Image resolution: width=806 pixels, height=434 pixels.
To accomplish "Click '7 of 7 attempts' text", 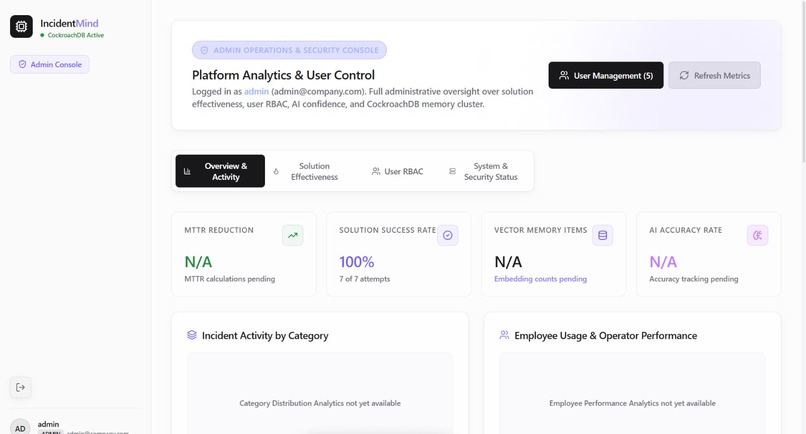I will [364, 279].
